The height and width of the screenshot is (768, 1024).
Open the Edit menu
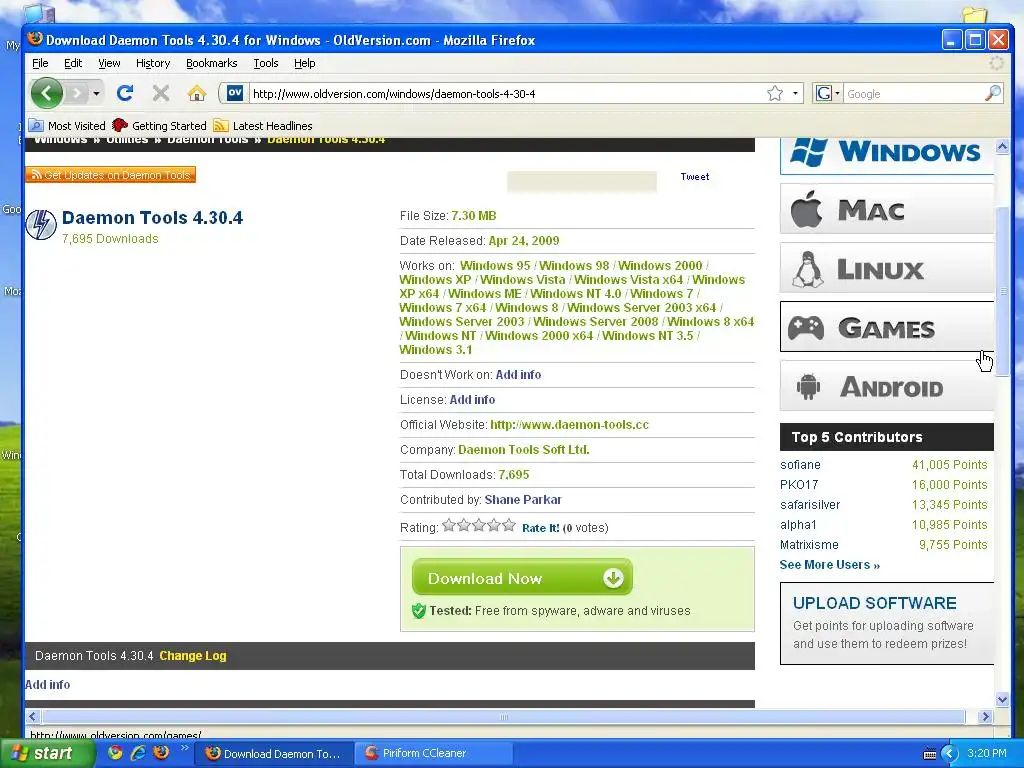[x=72, y=63]
